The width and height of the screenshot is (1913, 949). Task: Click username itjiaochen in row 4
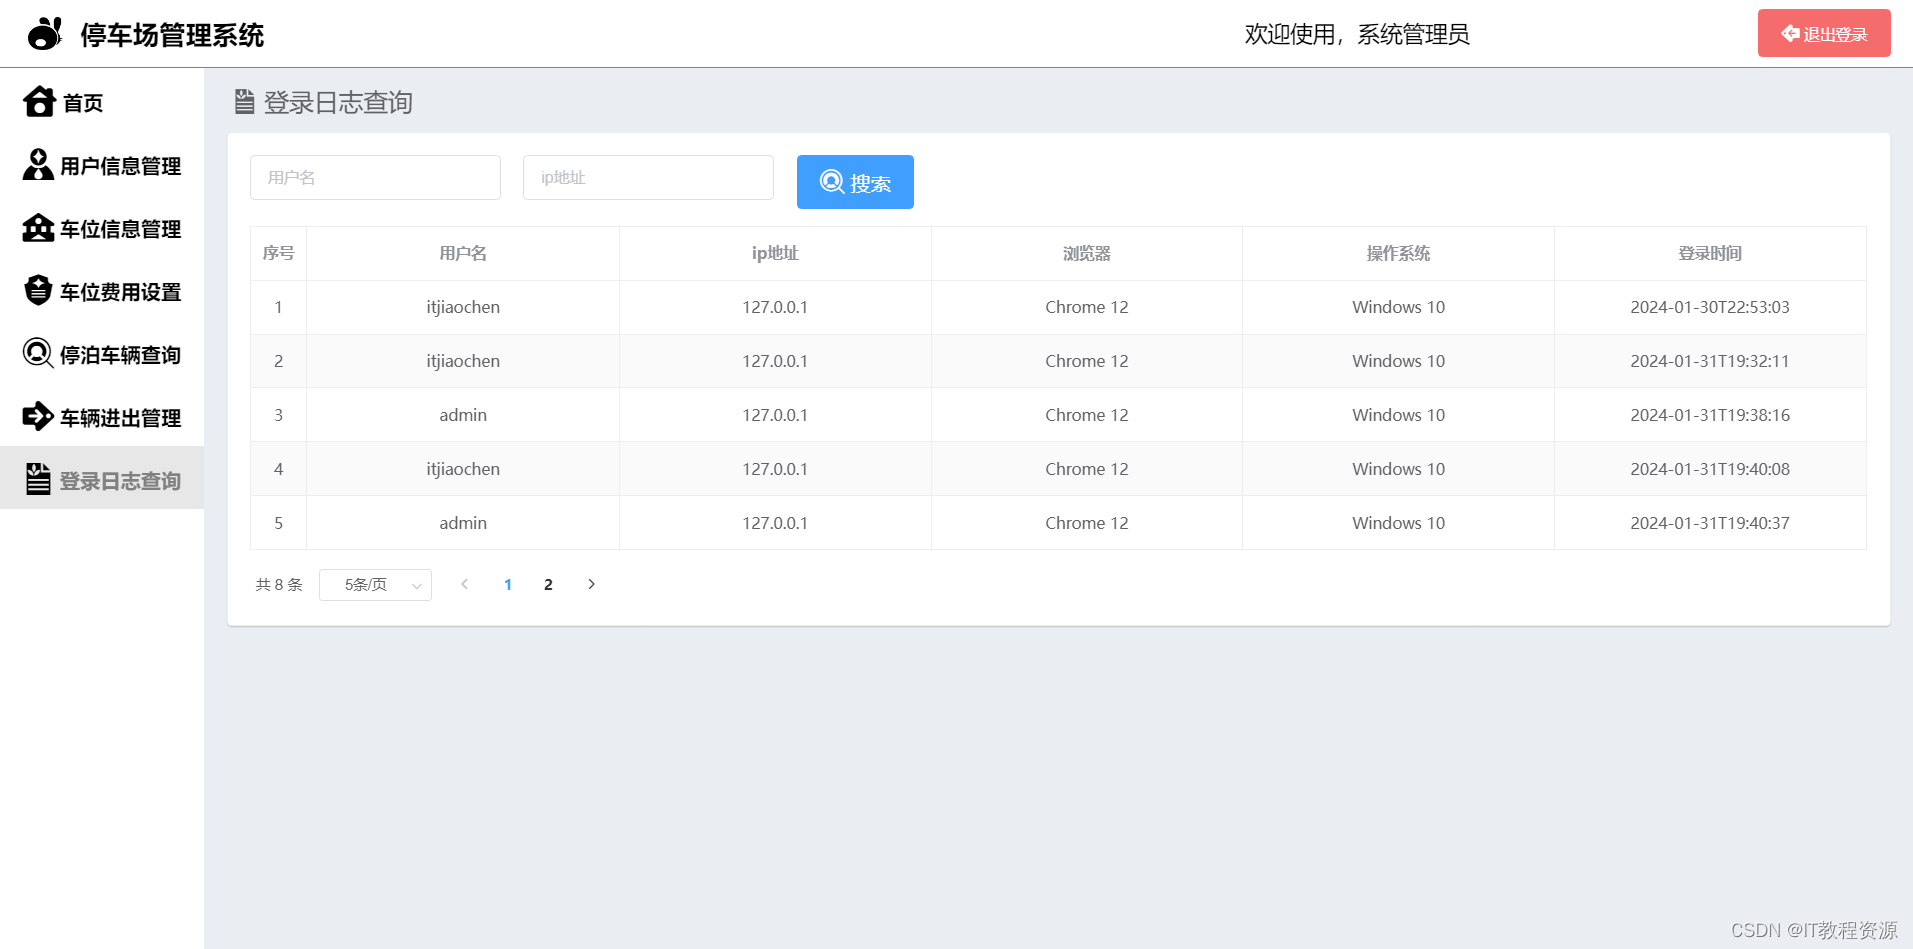point(463,469)
